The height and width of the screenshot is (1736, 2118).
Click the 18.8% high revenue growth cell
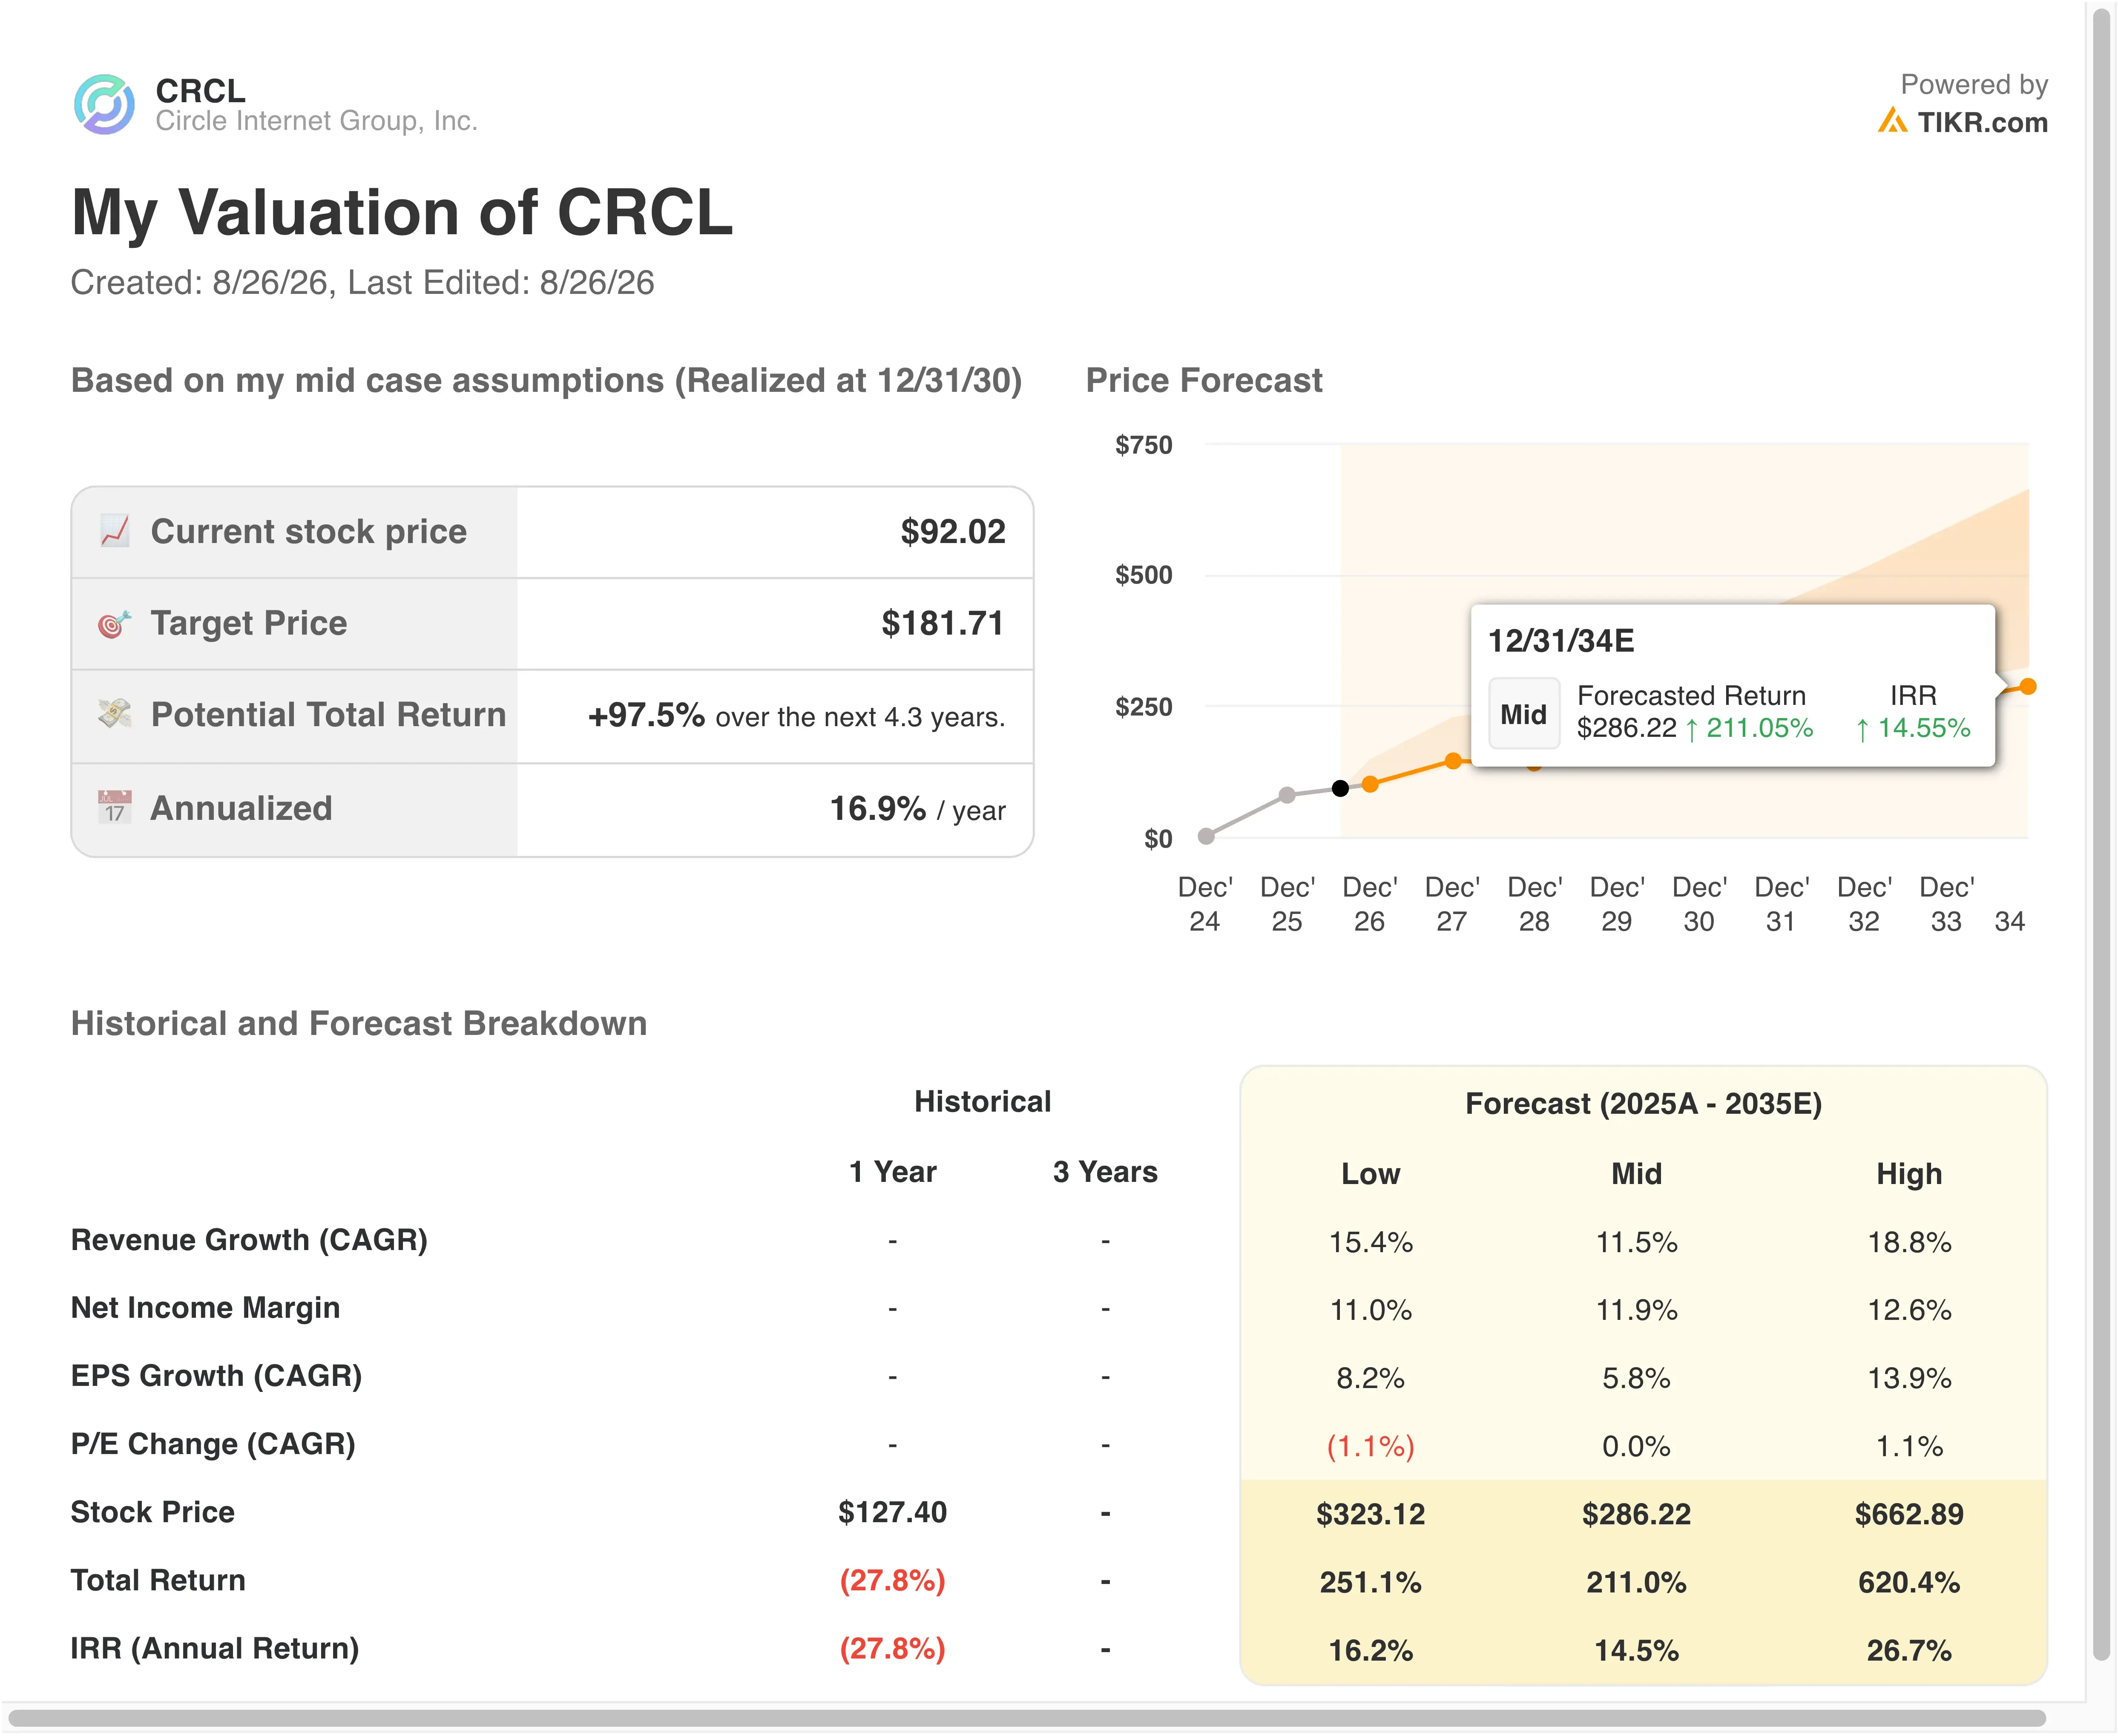1909,1242
